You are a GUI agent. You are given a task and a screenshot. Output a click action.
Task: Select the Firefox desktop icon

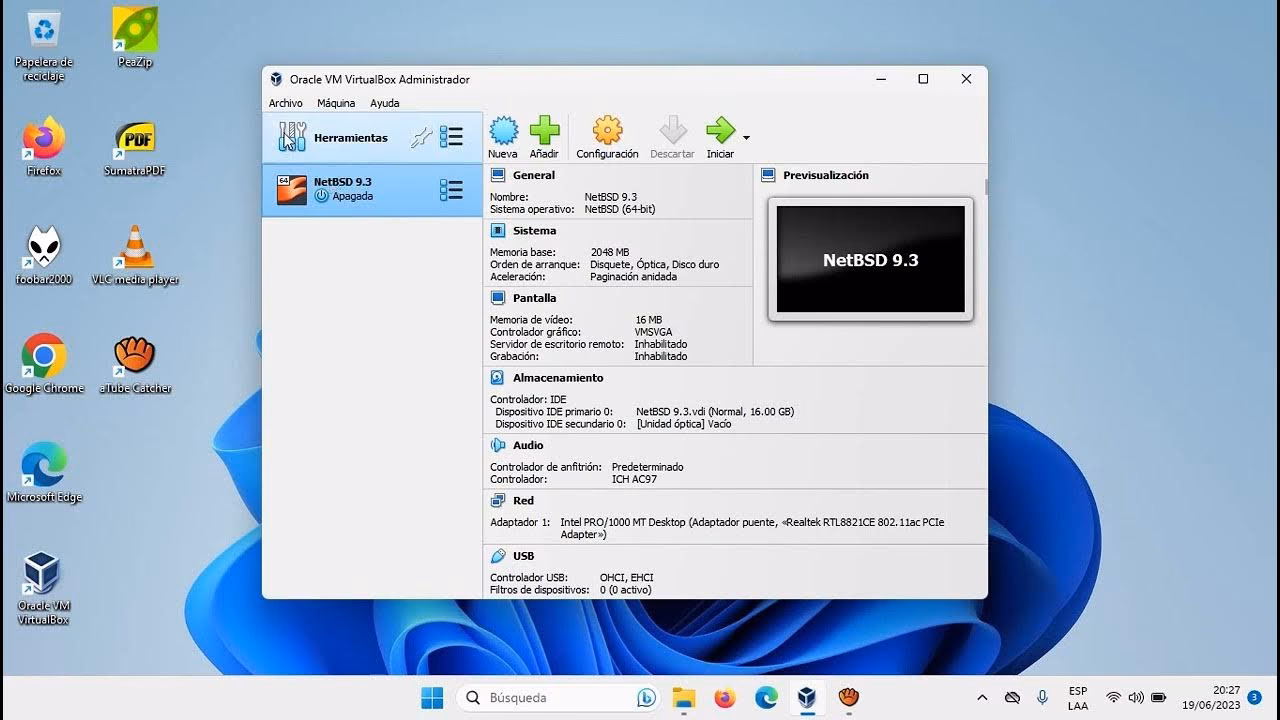coord(44,147)
